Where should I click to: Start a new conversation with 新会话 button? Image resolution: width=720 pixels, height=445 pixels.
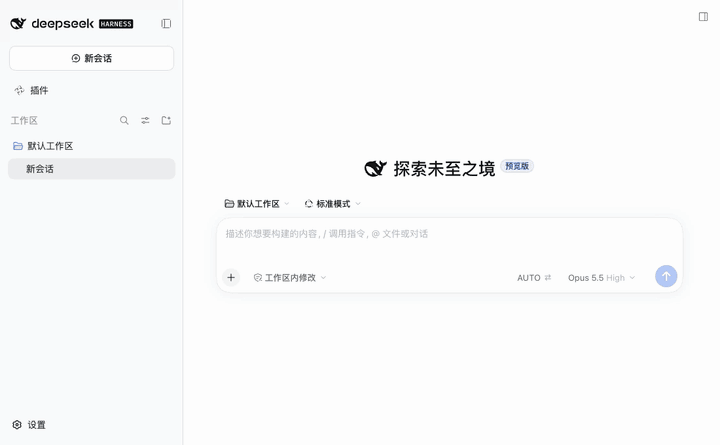pyautogui.click(x=91, y=58)
